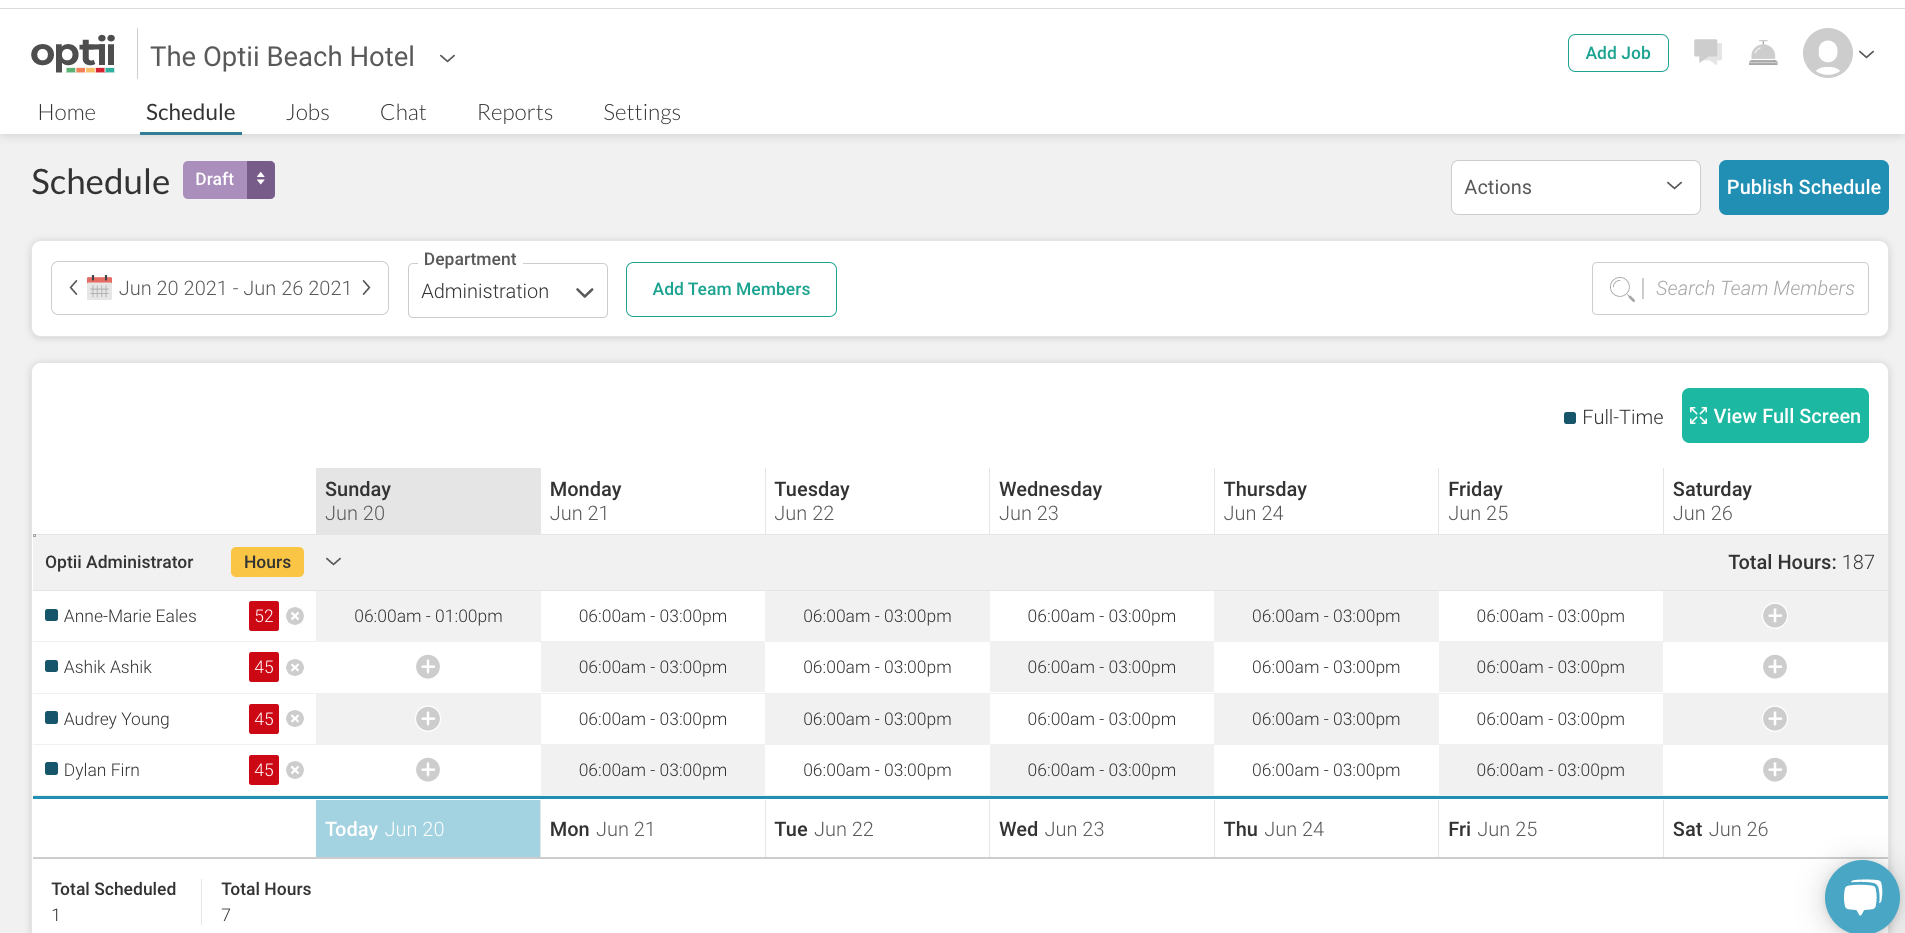Click the Optii logo
The height and width of the screenshot is (933, 1905).
(x=73, y=54)
